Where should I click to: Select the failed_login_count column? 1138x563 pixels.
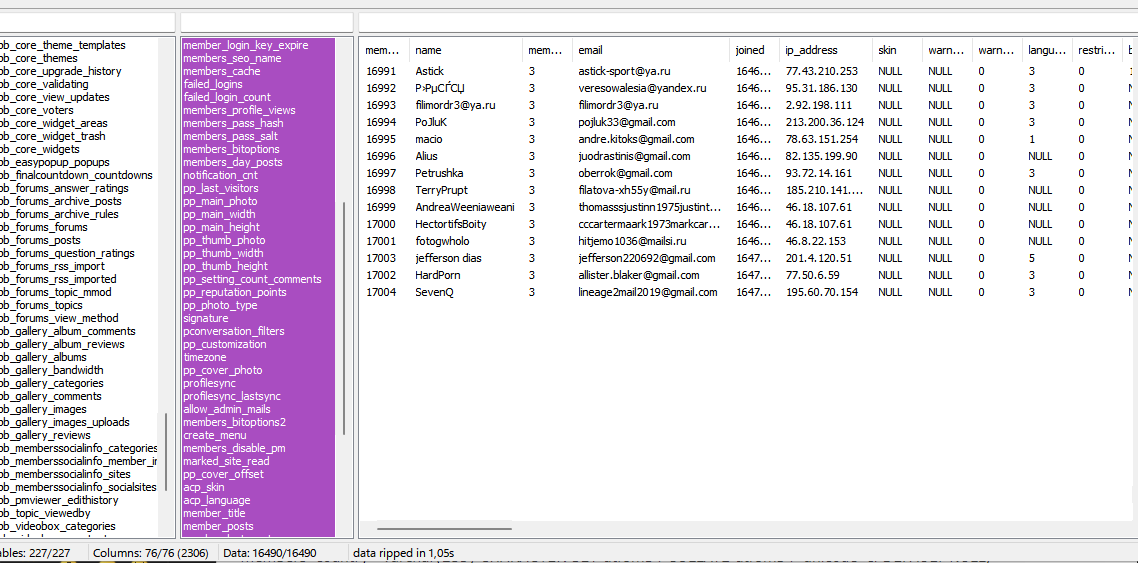pyautogui.click(x=227, y=97)
